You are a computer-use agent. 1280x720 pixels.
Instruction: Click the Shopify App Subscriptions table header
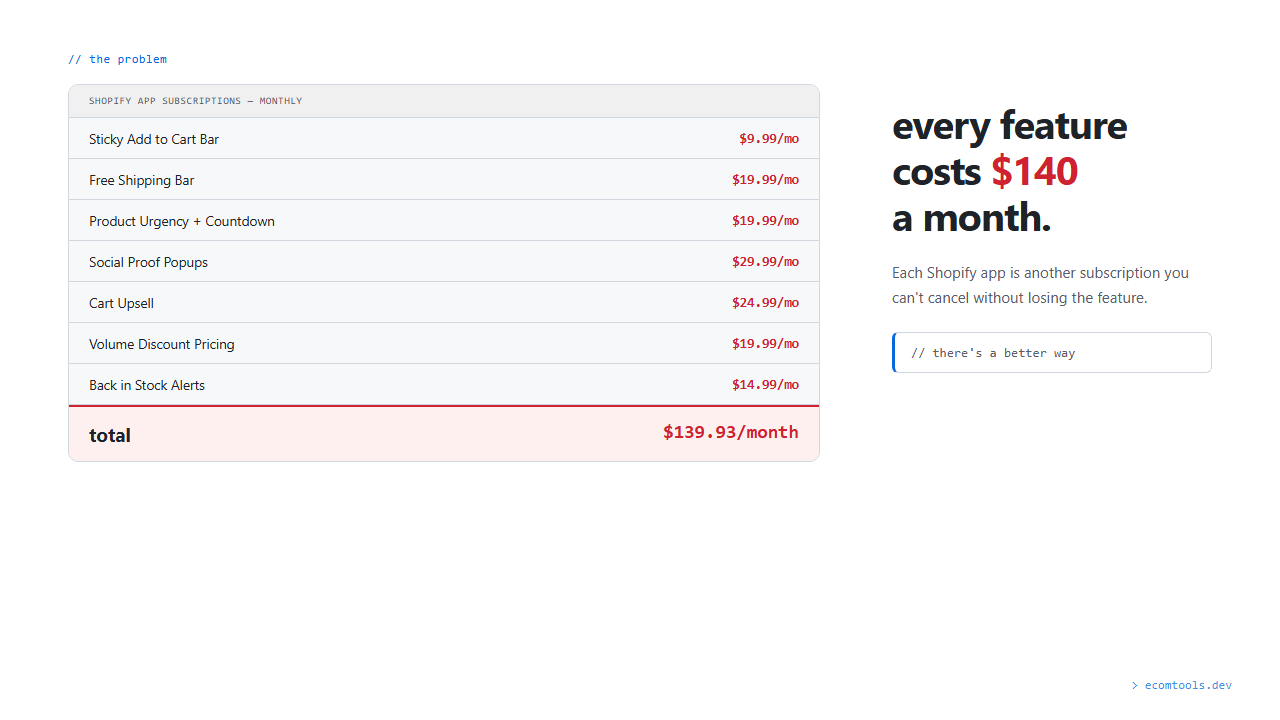196,101
